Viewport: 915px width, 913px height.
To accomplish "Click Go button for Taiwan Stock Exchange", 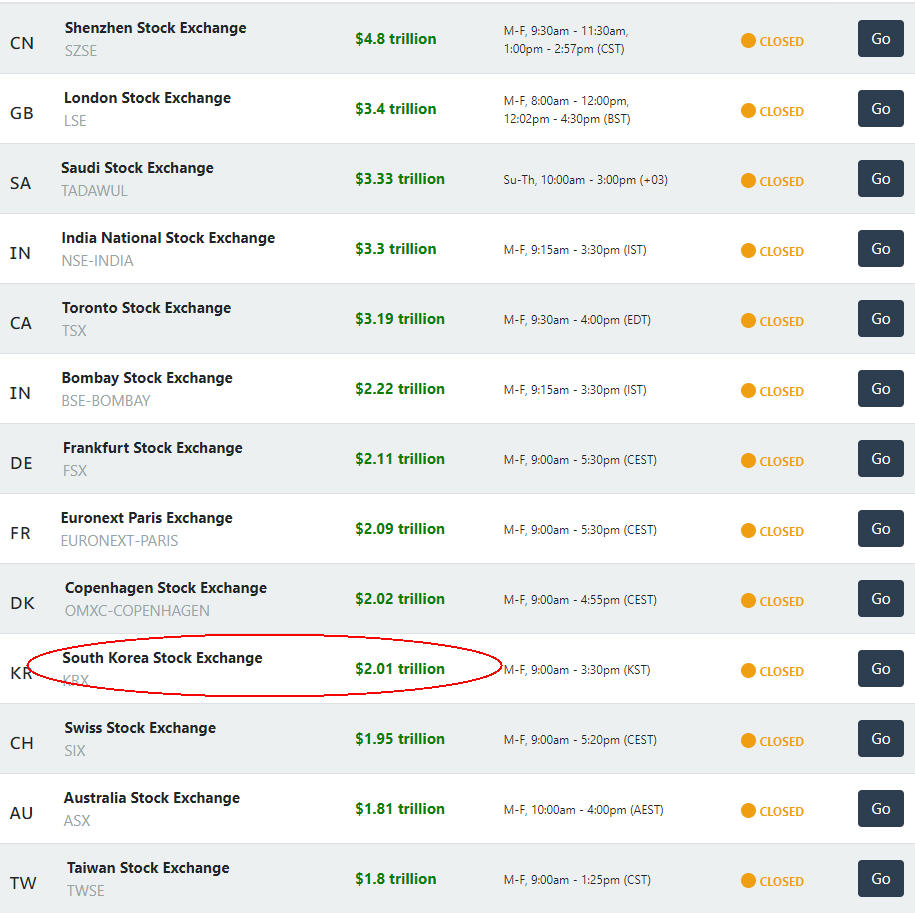I will 880,879.
